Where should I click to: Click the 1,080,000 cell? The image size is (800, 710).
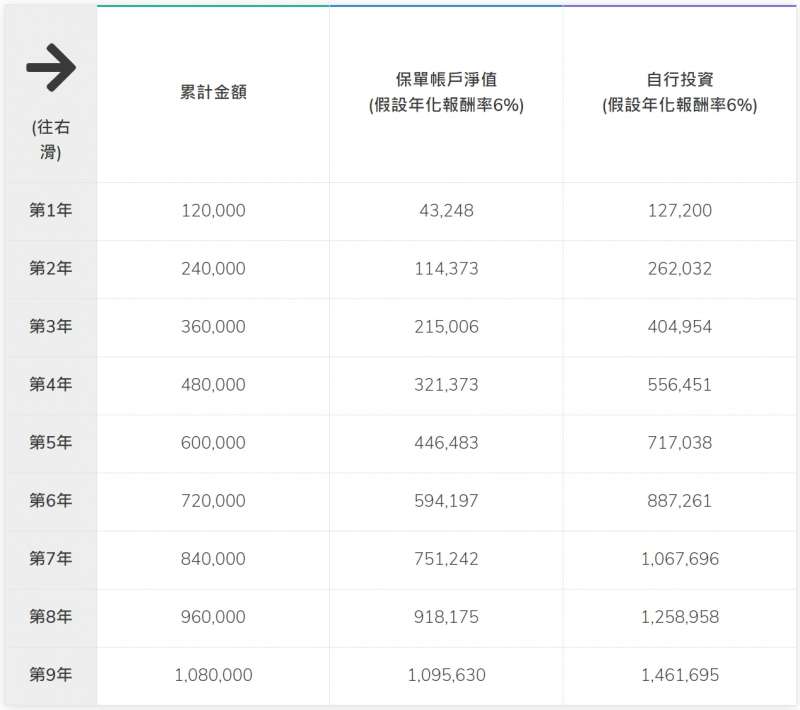coord(213,676)
